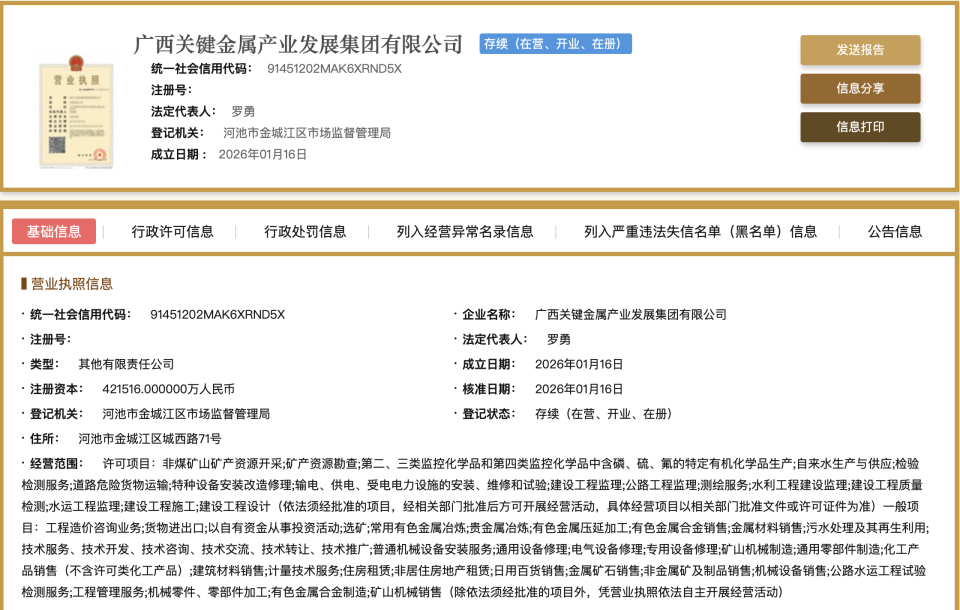Click header credit code 91451202MAK6XRND5X
Screen dimensions: 960x610
(x=334, y=69)
